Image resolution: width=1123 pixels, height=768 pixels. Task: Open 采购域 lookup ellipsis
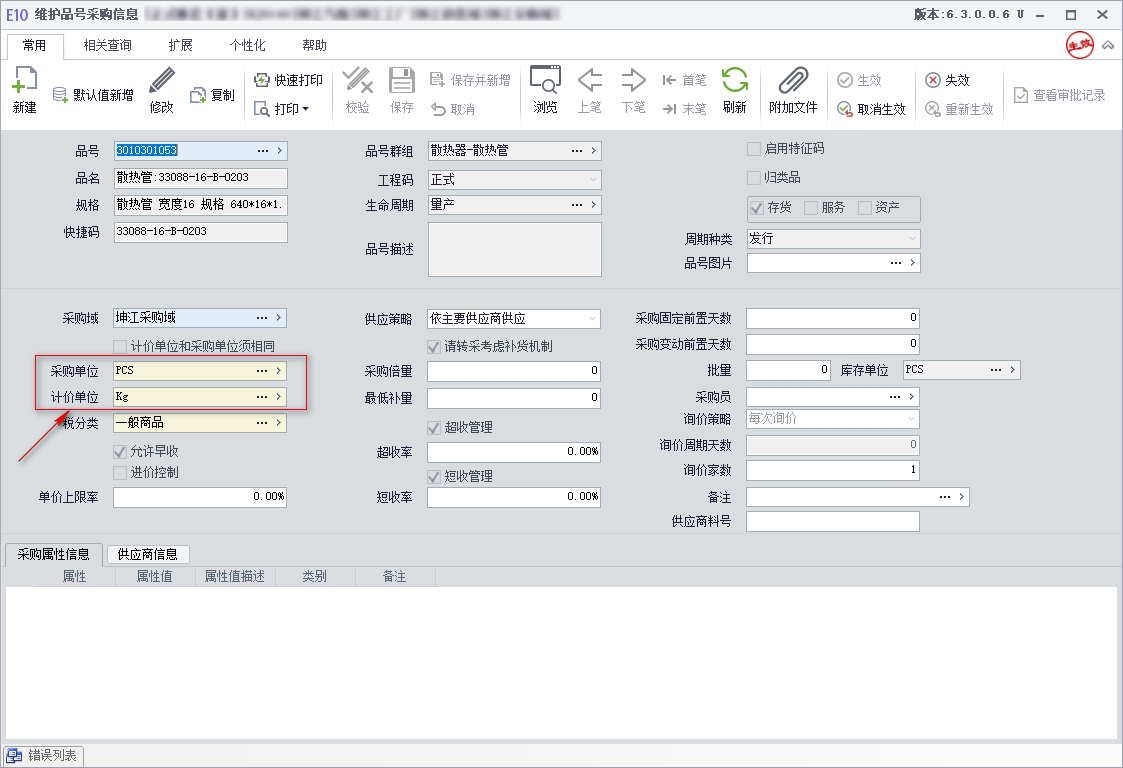click(x=261, y=317)
